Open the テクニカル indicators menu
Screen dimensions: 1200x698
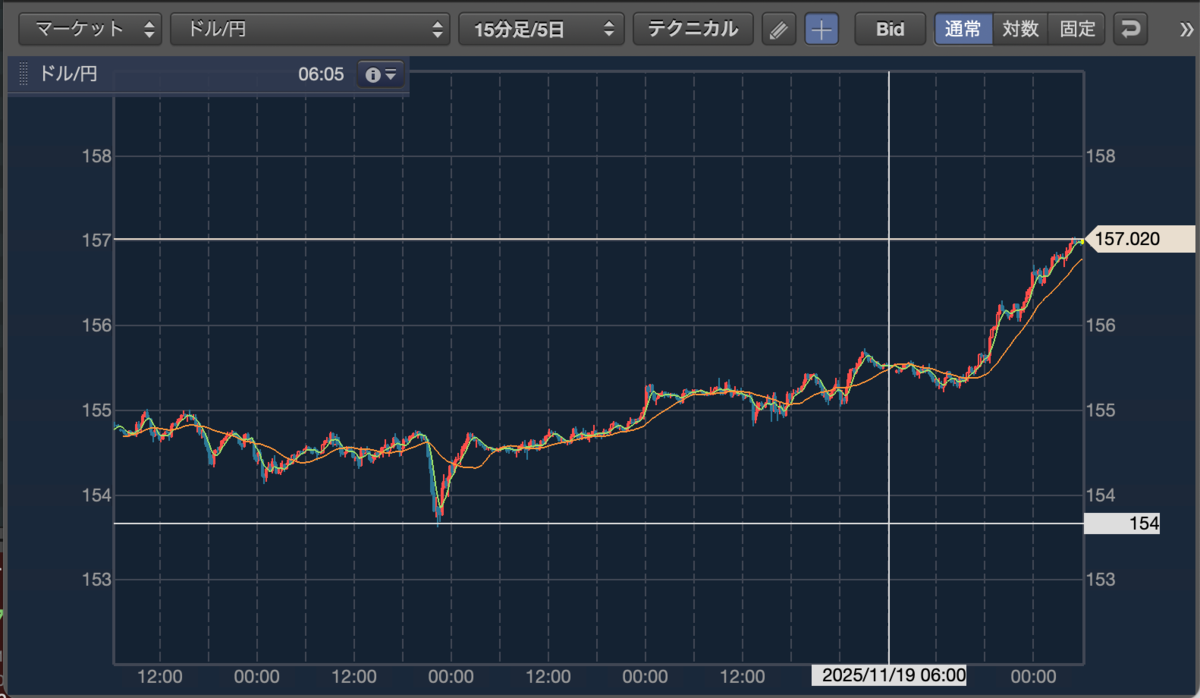point(693,29)
